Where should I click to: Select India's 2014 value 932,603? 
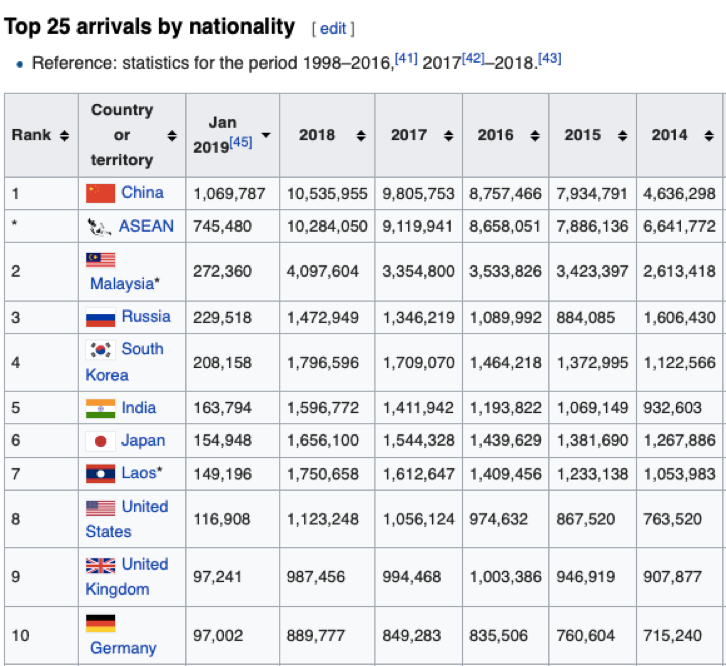click(672, 408)
